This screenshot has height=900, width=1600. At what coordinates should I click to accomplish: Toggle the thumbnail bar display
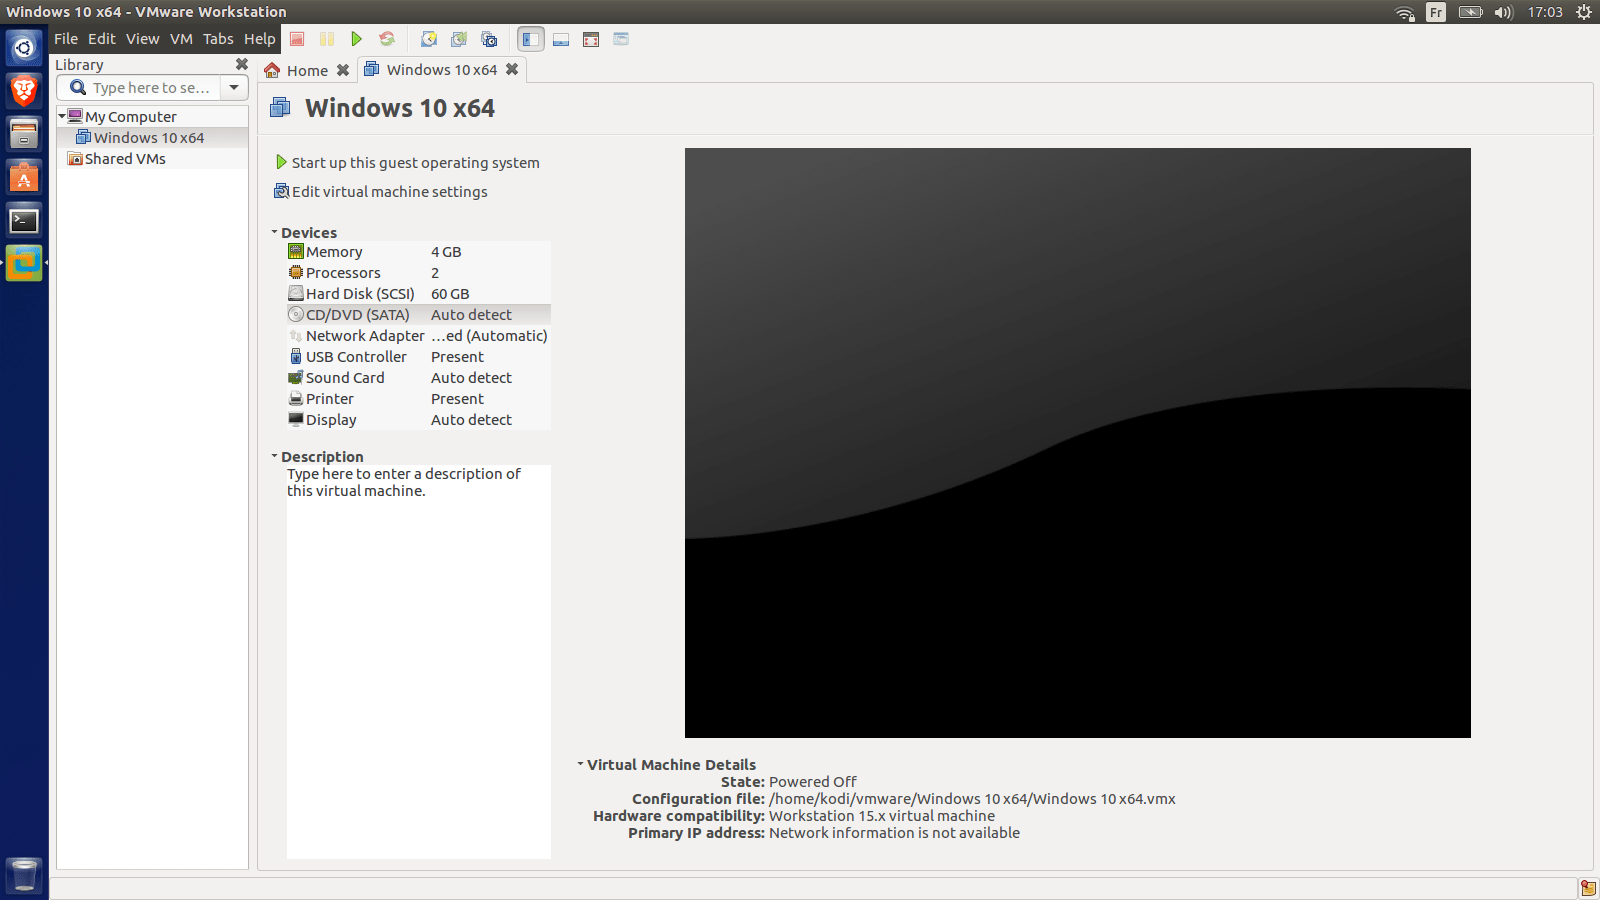tap(561, 39)
